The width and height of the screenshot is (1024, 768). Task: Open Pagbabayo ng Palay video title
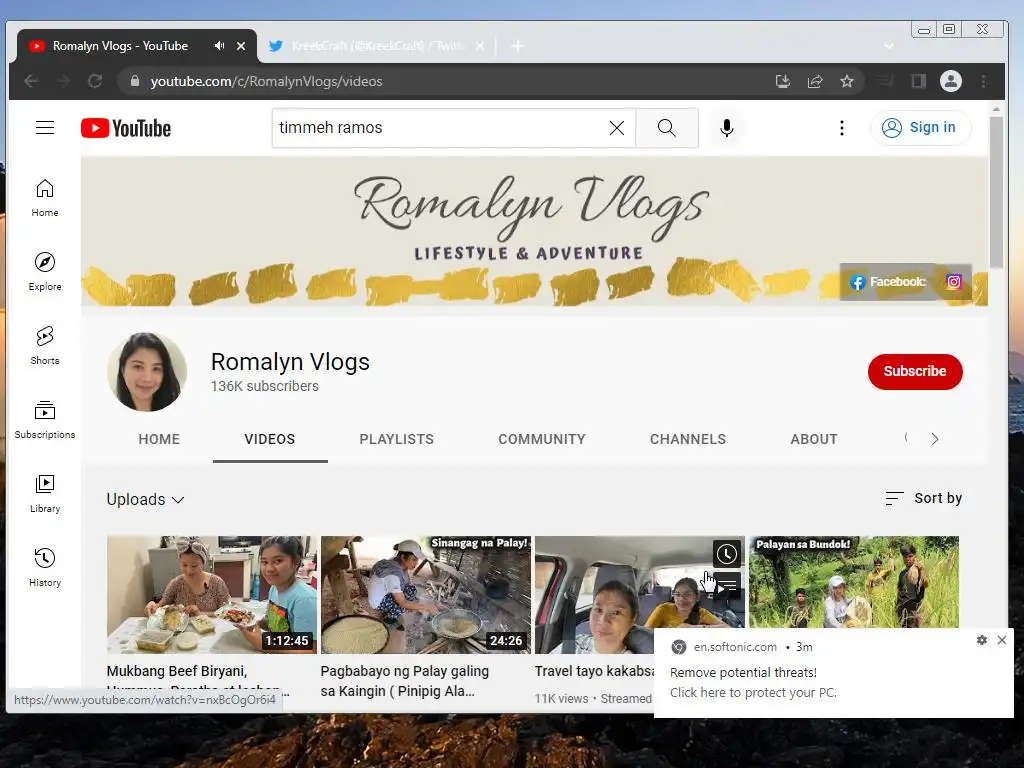click(405, 680)
